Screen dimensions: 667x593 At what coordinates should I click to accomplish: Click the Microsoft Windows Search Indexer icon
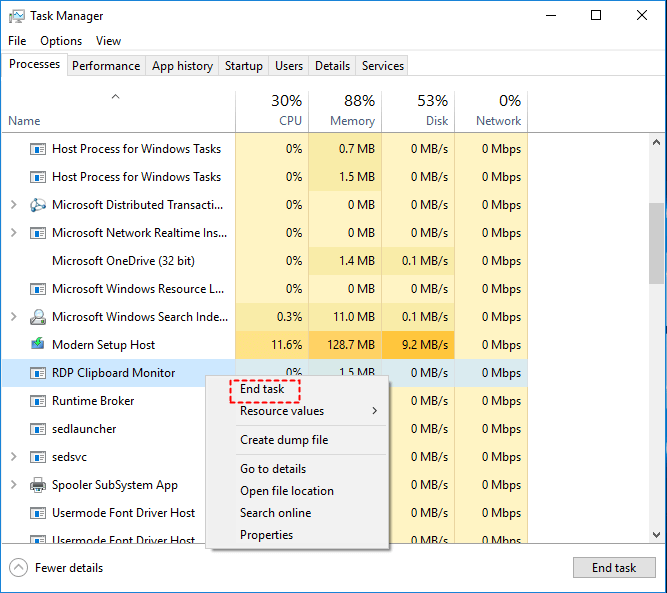click(38, 317)
